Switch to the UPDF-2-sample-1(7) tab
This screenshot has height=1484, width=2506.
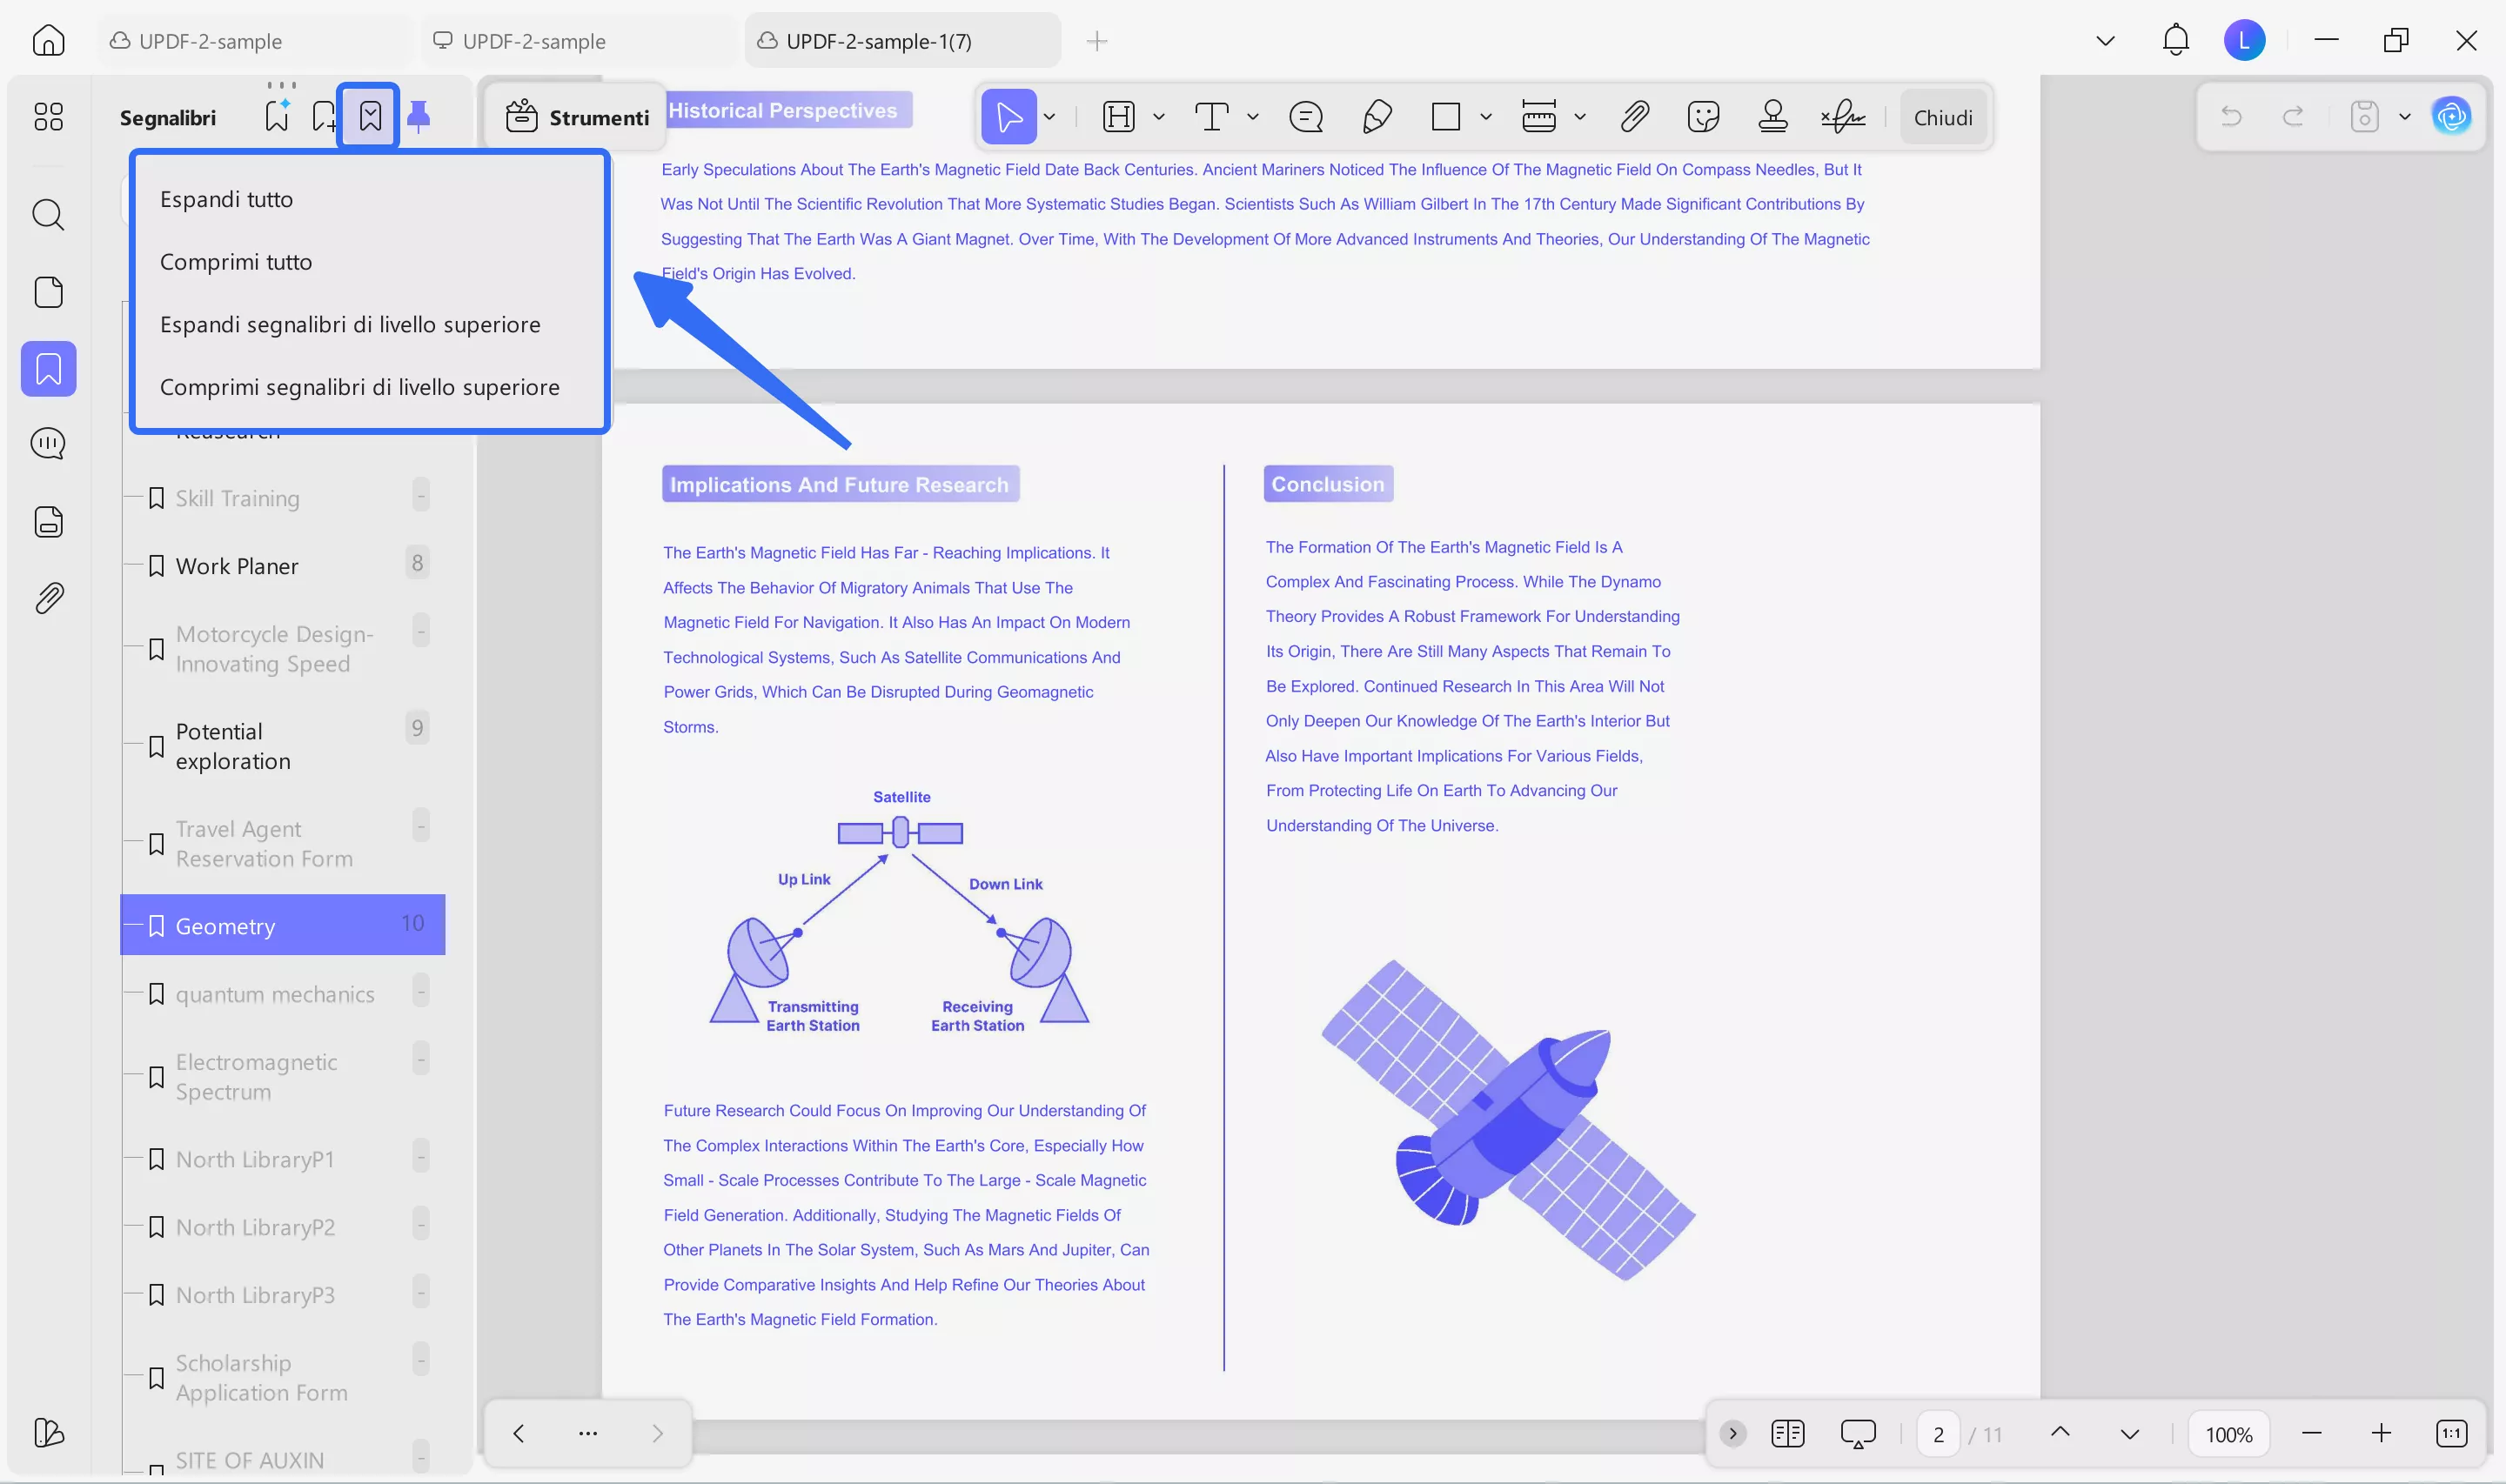[x=878, y=41]
